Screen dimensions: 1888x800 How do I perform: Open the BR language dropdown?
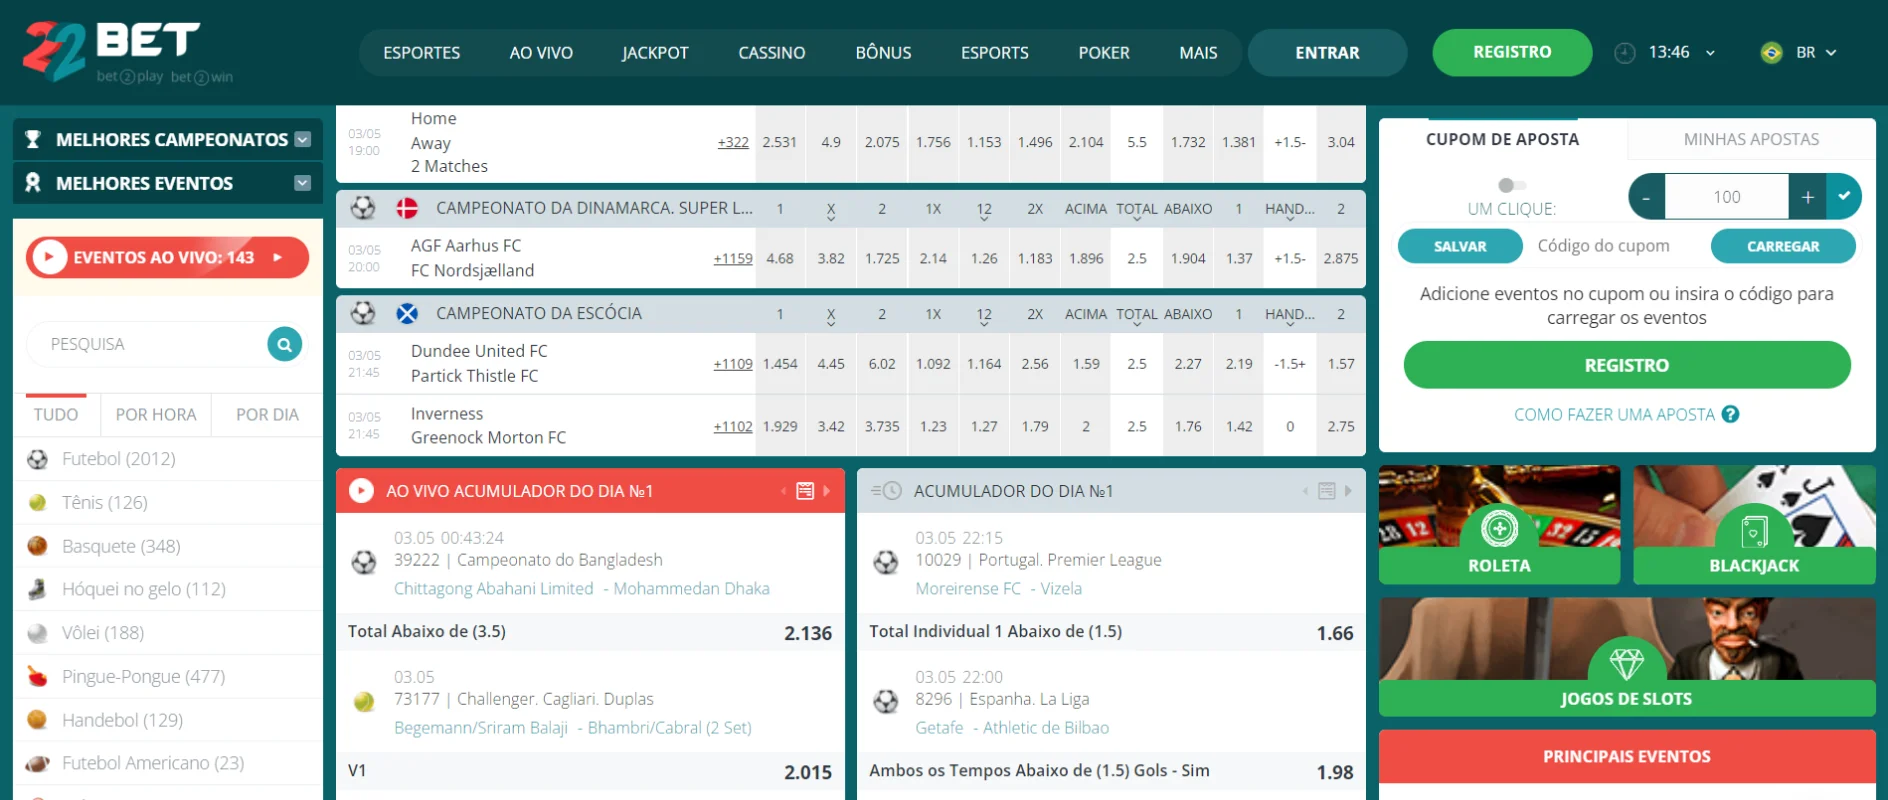coord(1831,53)
